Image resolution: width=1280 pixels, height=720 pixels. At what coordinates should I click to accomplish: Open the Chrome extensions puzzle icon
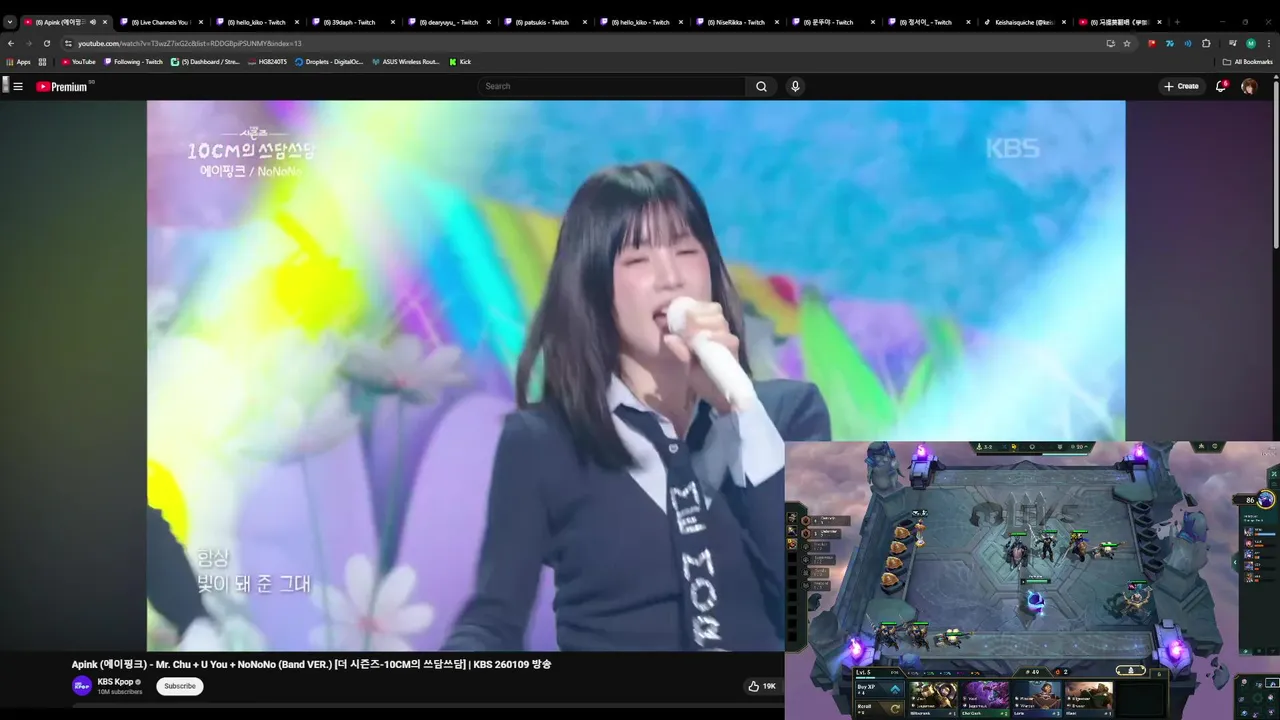coord(1206,43)
